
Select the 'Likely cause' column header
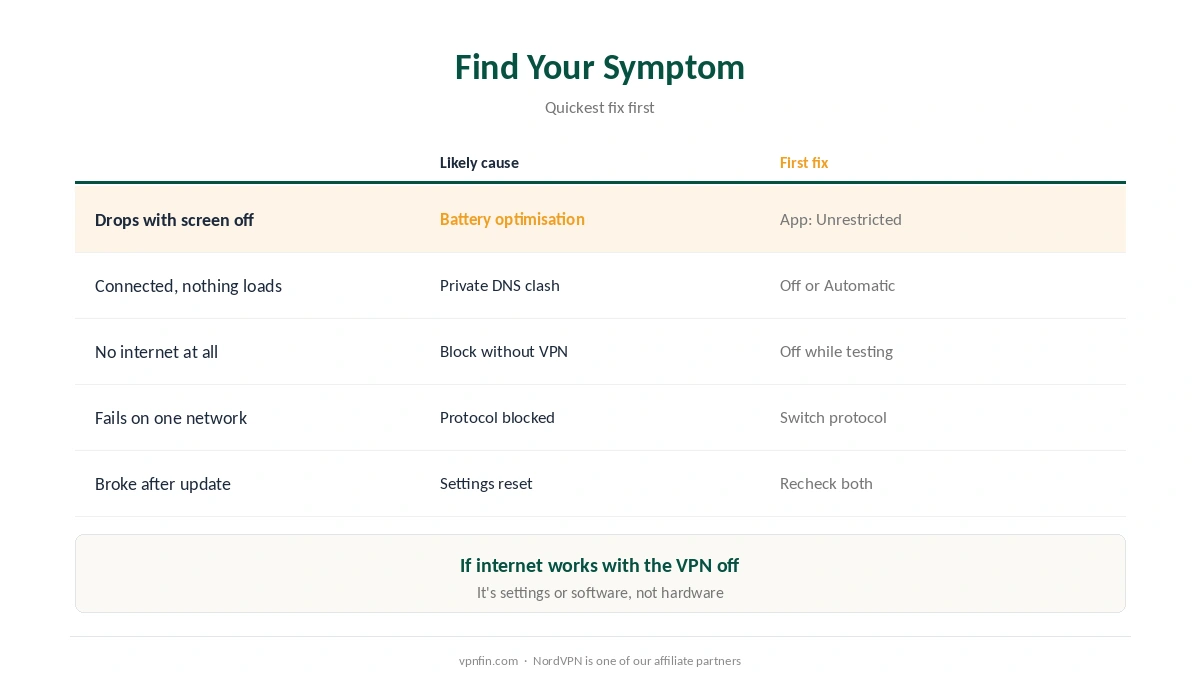479,162
